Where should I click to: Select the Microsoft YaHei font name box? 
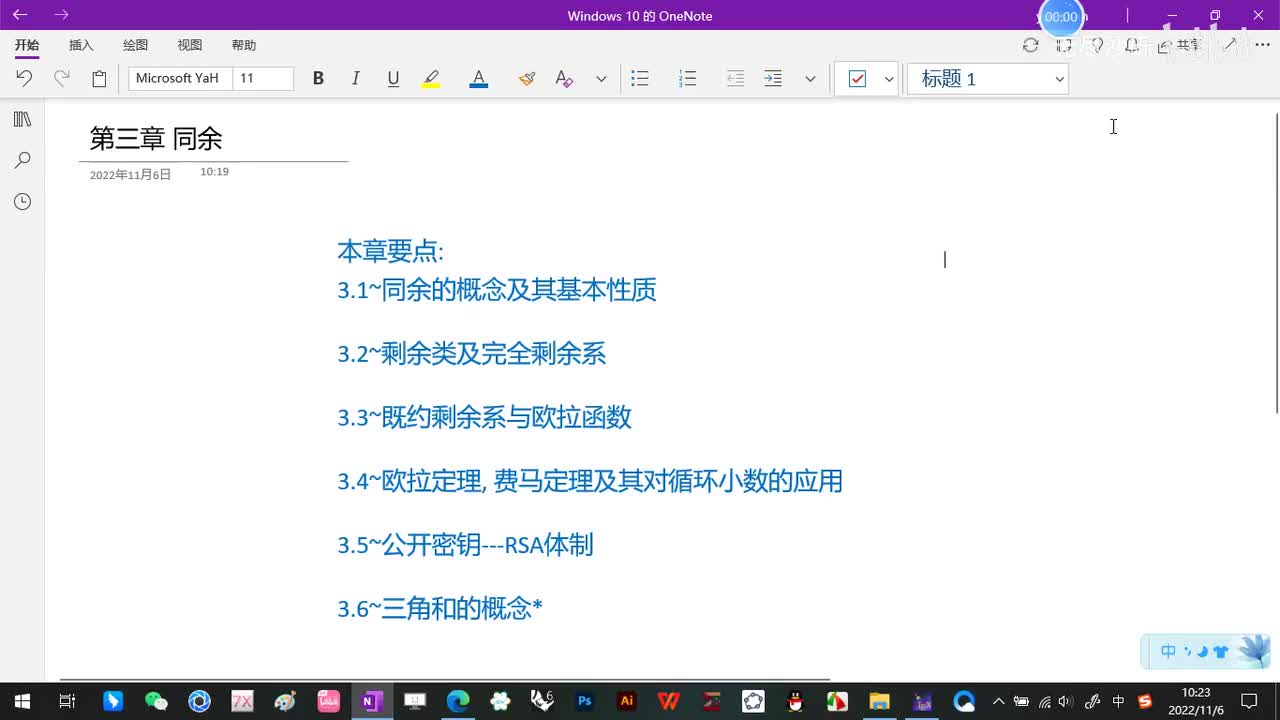180,78
